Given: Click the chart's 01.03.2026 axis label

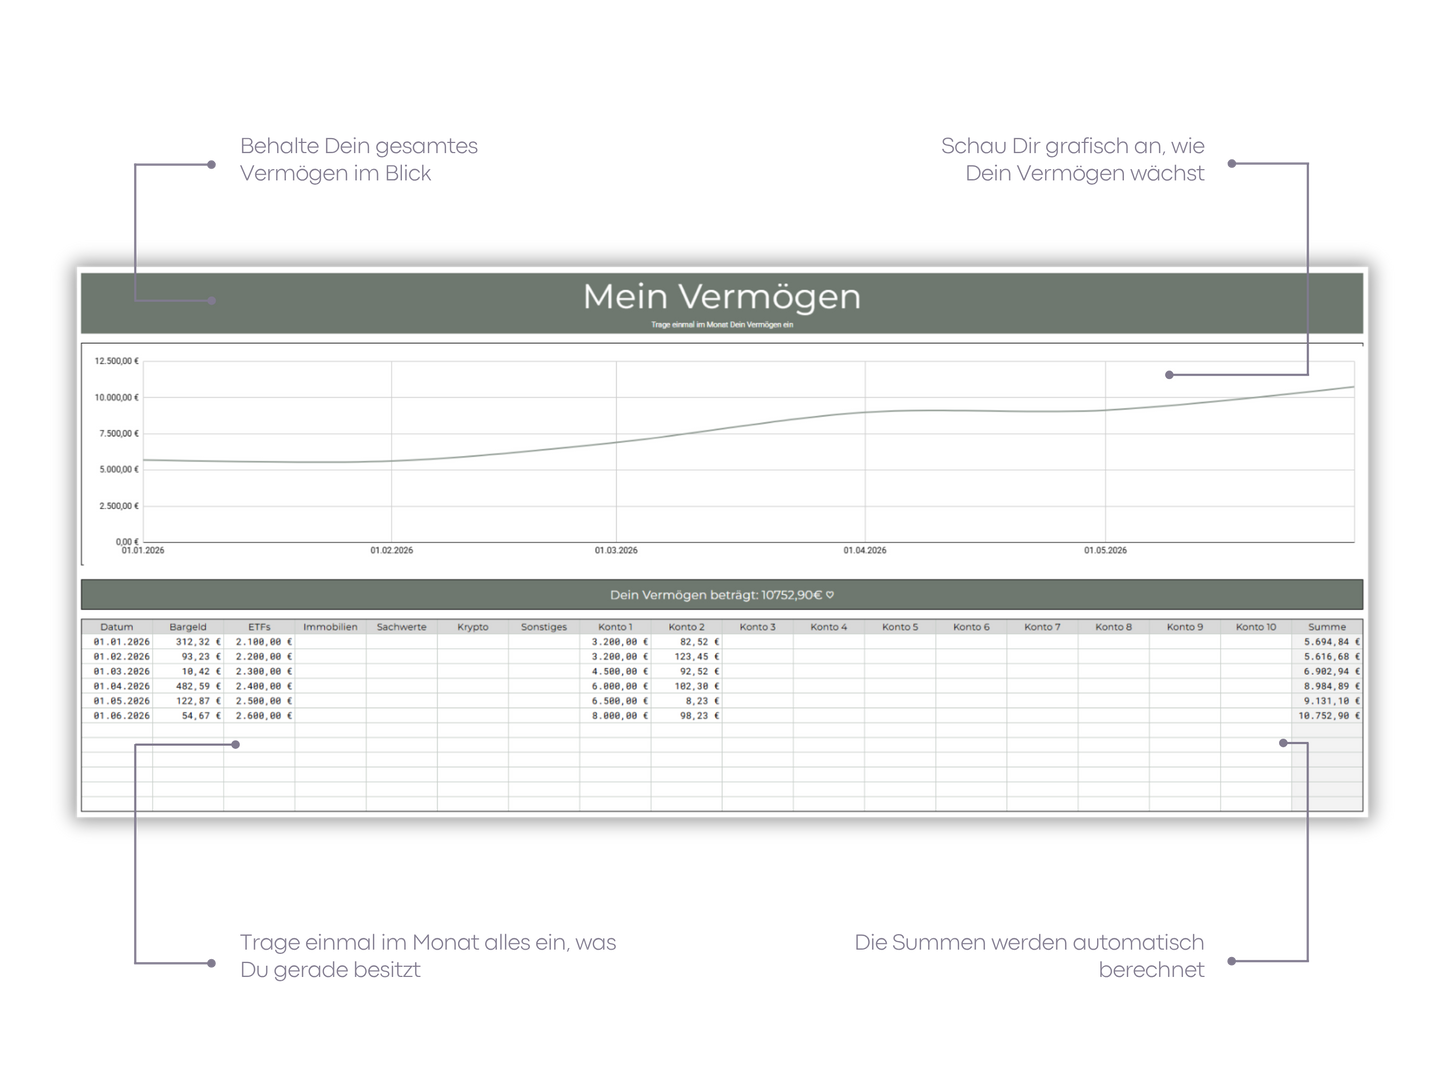Looking at the screenshot, I should (616, 551).
